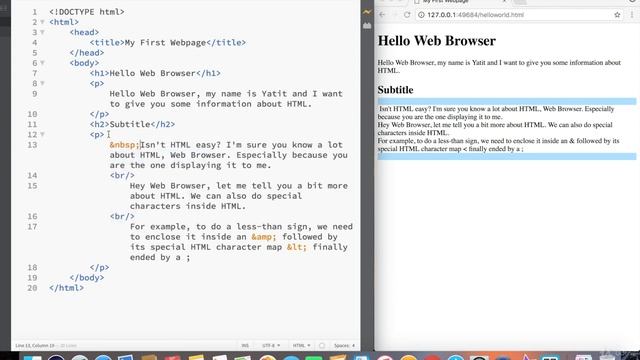
Task: Click the closing /html tag on line 20
Action: [x=66, y=288]
